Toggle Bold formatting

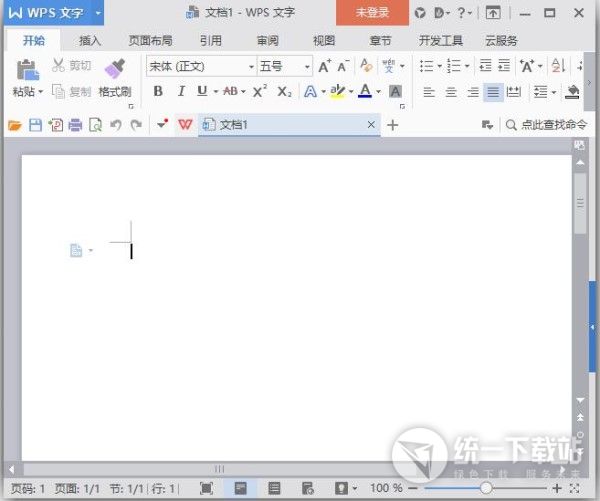[x=158, y=91]
